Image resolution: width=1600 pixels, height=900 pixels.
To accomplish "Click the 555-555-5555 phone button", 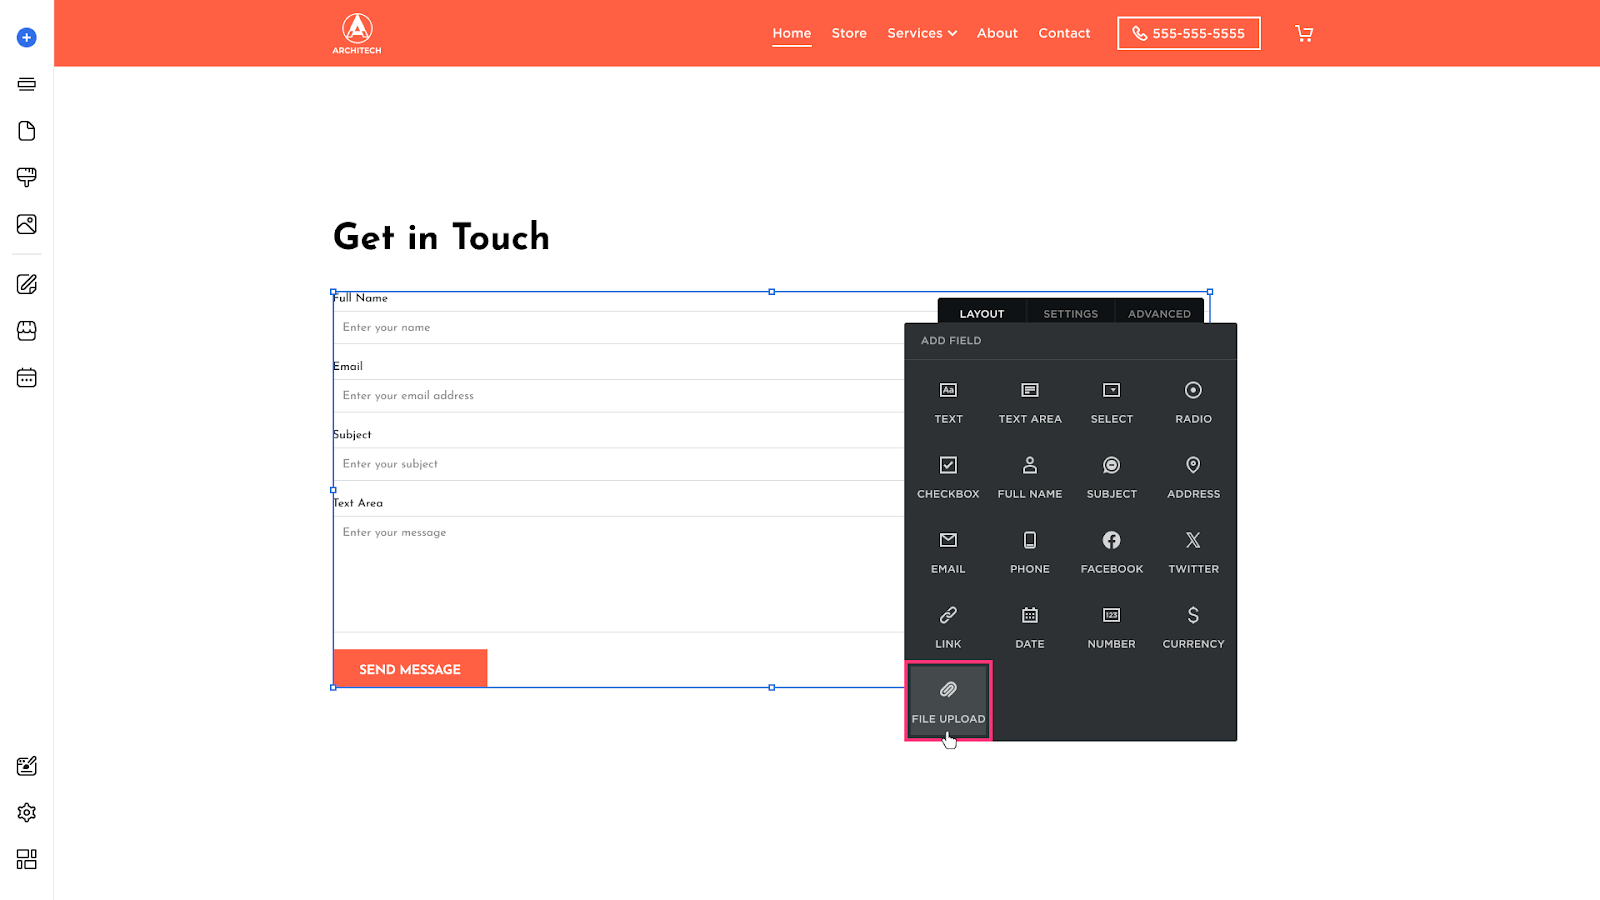I will tap(1189, 33).
